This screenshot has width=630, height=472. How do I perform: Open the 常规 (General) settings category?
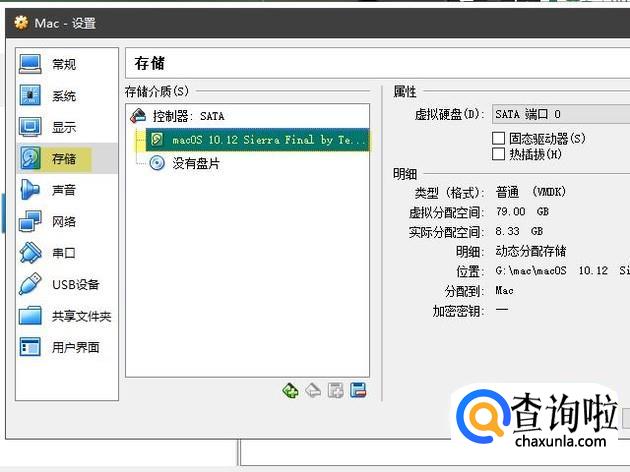pos(67,64)
